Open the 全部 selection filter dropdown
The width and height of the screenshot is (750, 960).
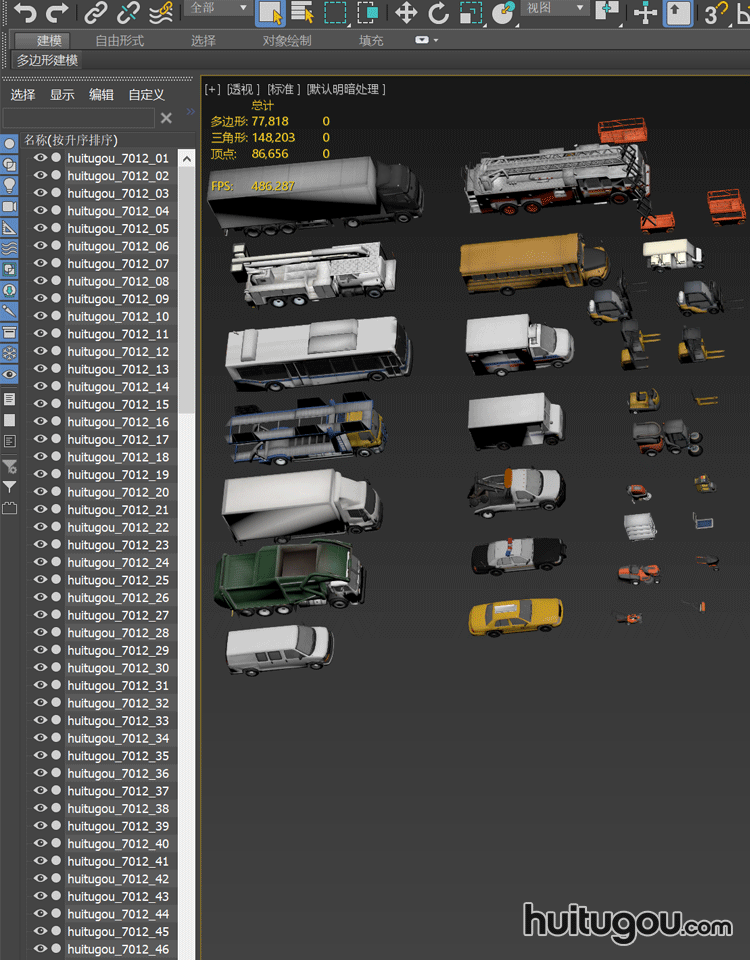click(x=217, y=8)
